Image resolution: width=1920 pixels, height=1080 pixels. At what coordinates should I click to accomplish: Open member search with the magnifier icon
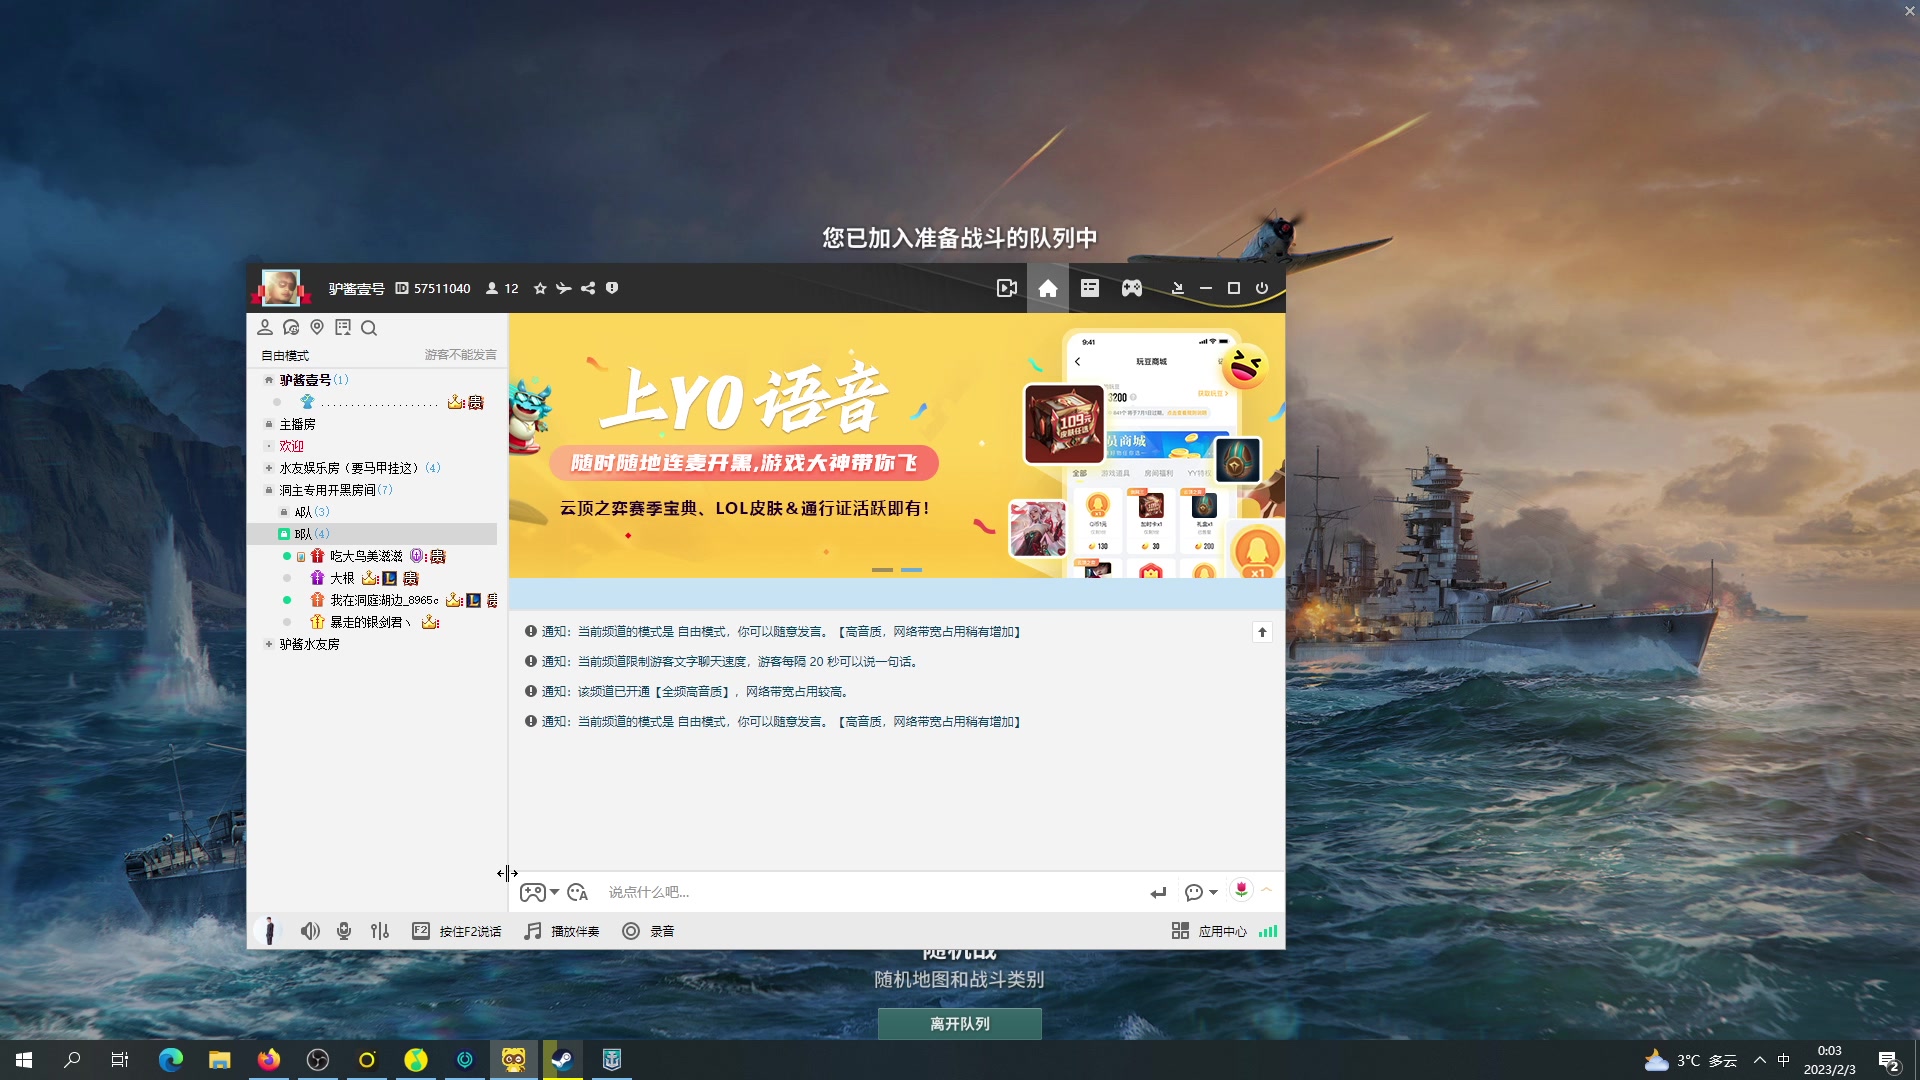(369, 327)
